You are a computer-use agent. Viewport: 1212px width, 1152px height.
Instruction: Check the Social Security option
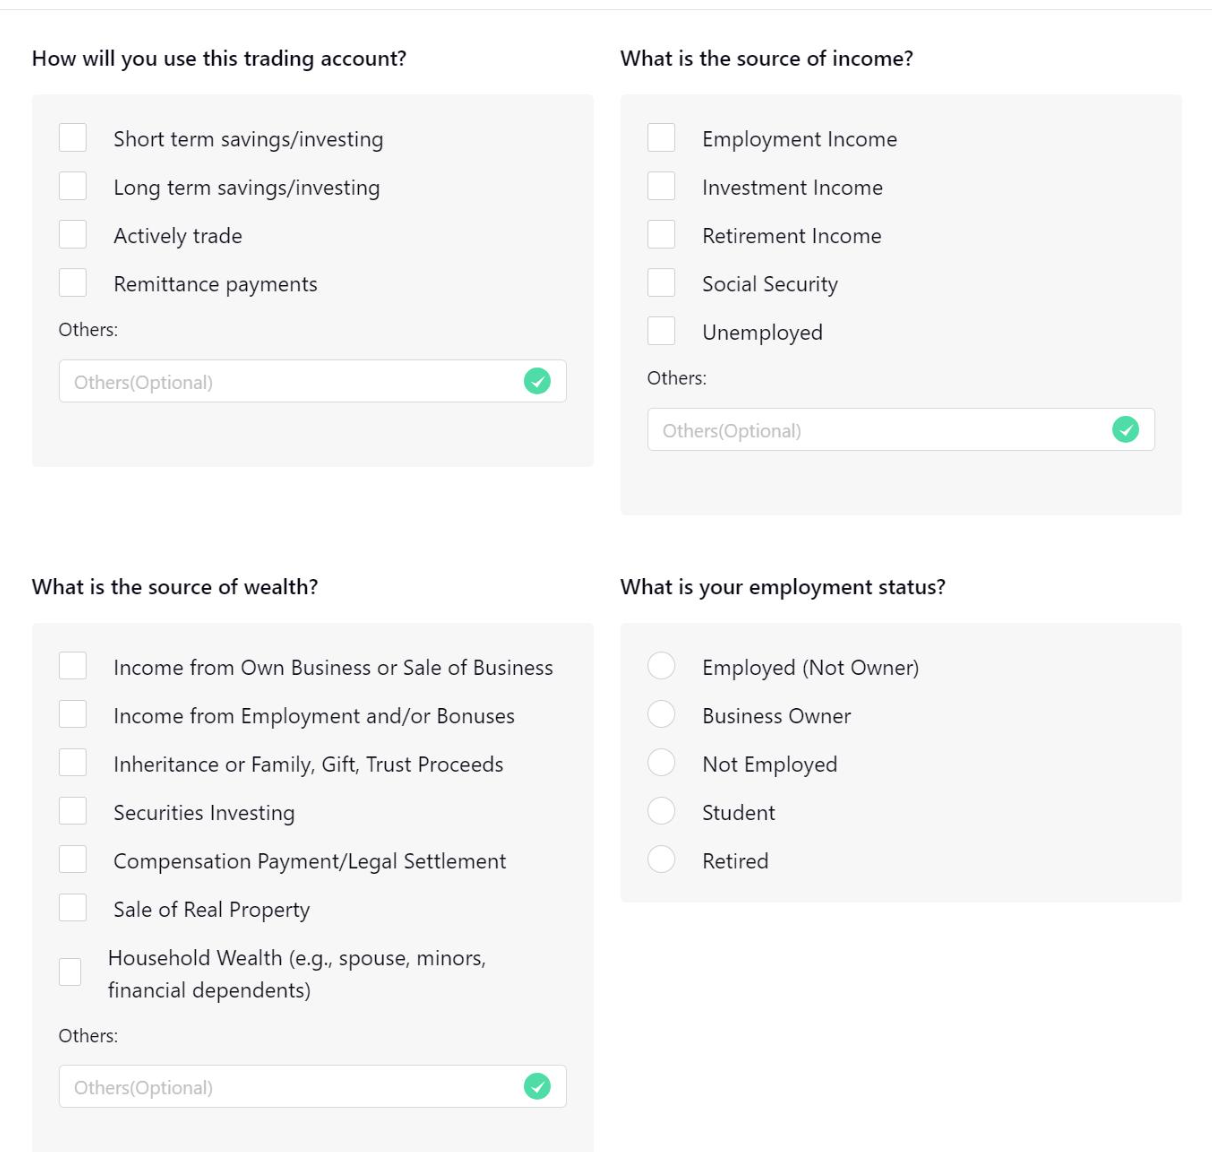tap(661, 283)
